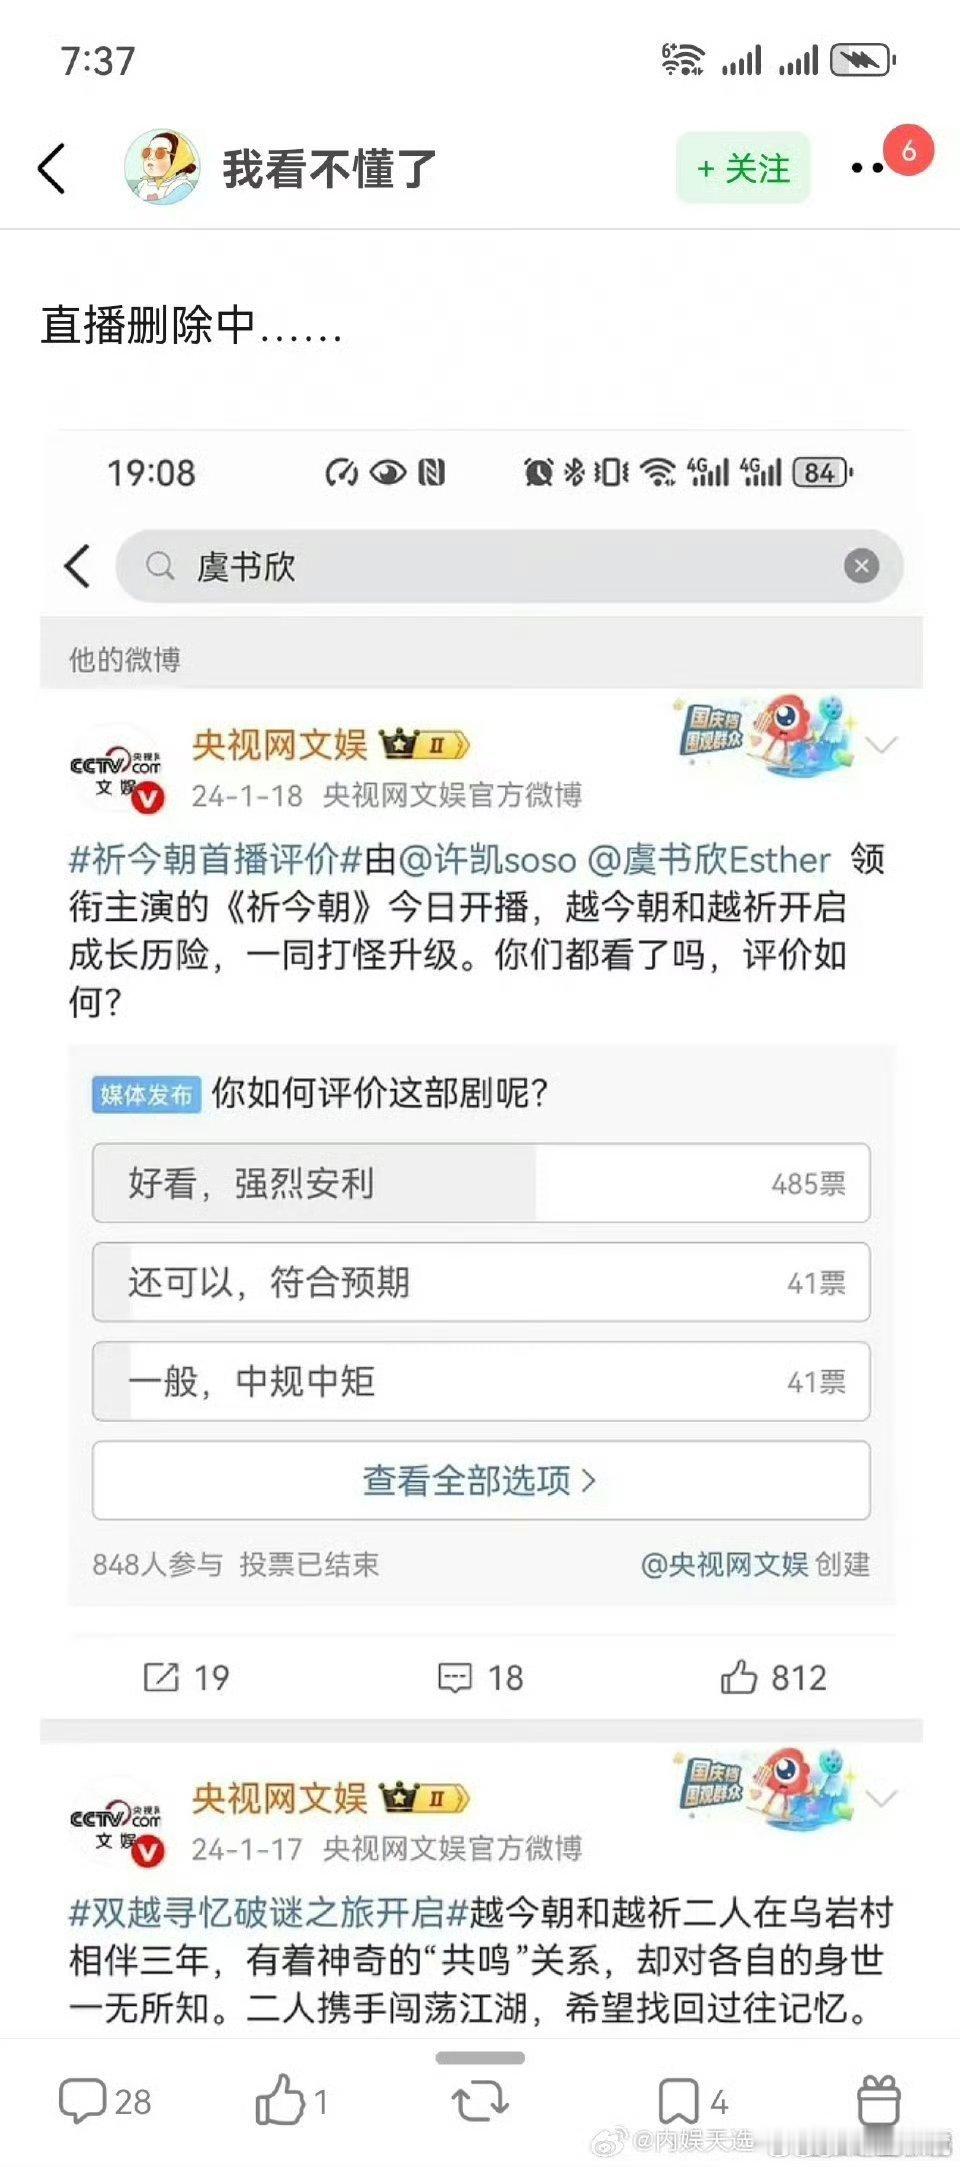The height and width of the screenshot is (2167, 960).
Task: Open the more options dots menu
Action: tap(868, 168)
